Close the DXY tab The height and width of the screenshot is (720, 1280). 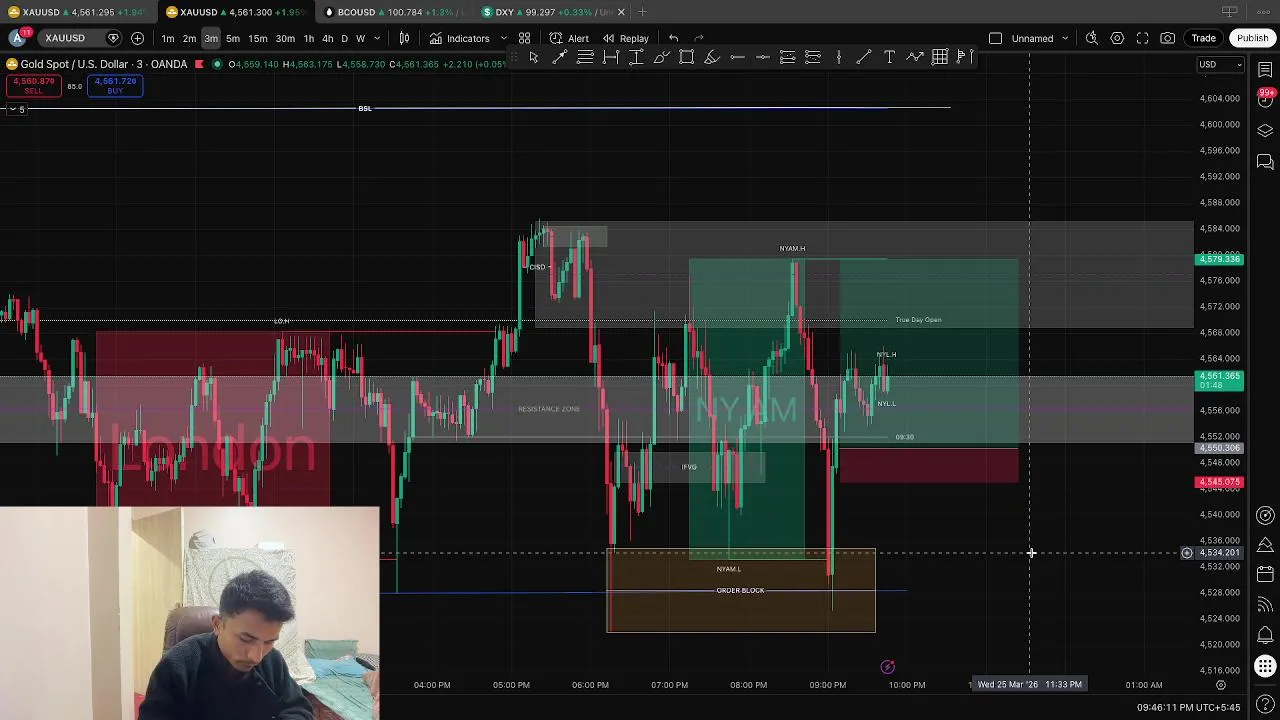(x=621, y=12)
